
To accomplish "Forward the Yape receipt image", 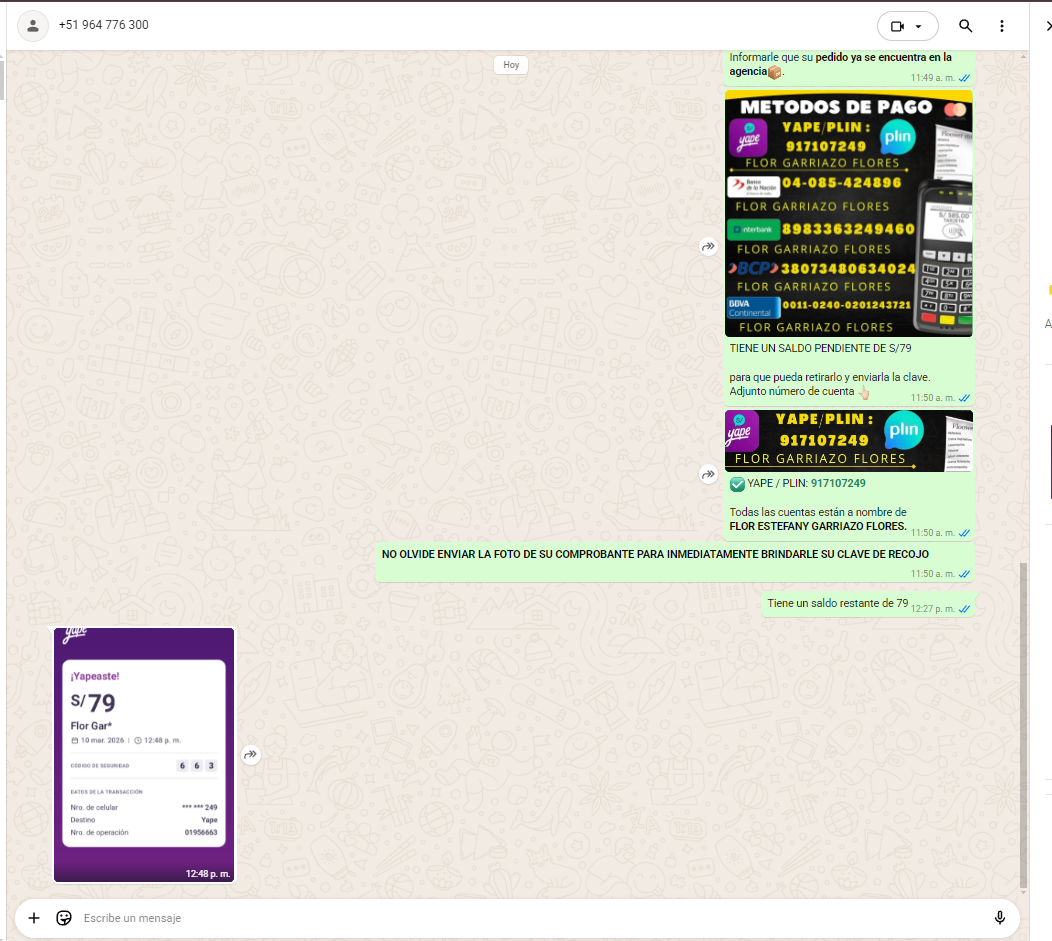I will tap(251, 755).
